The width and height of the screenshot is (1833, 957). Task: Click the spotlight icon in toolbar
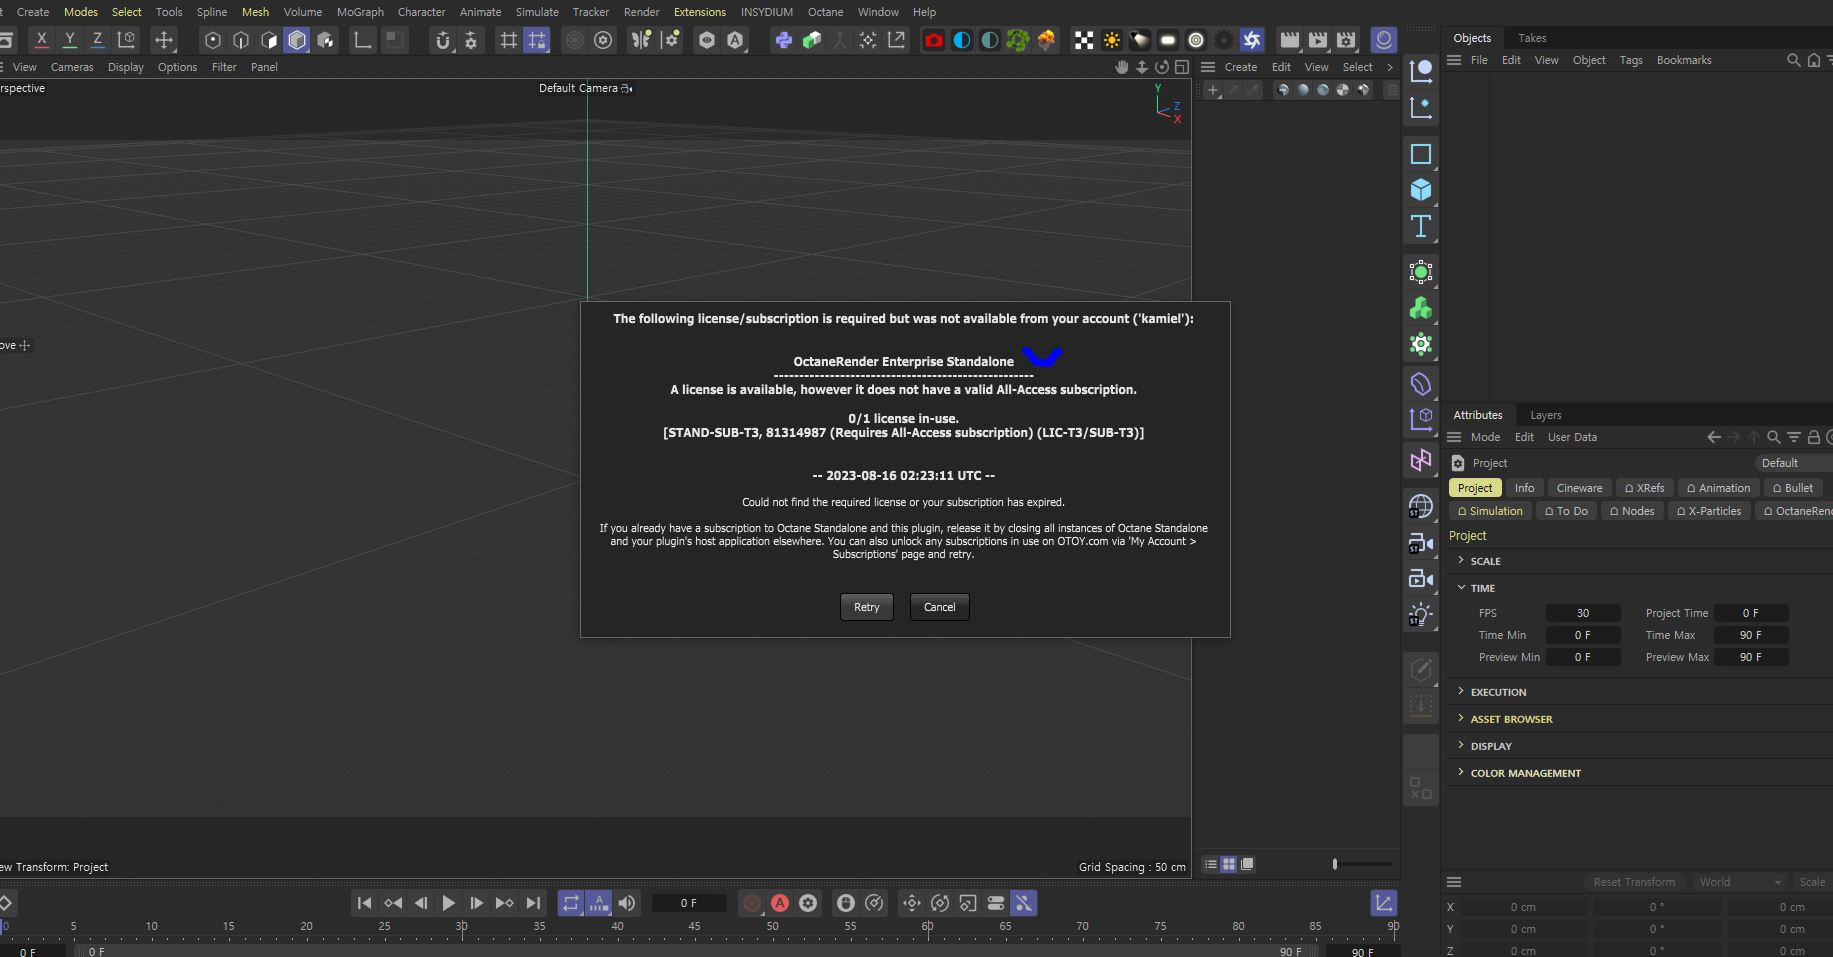point(1139,40)
